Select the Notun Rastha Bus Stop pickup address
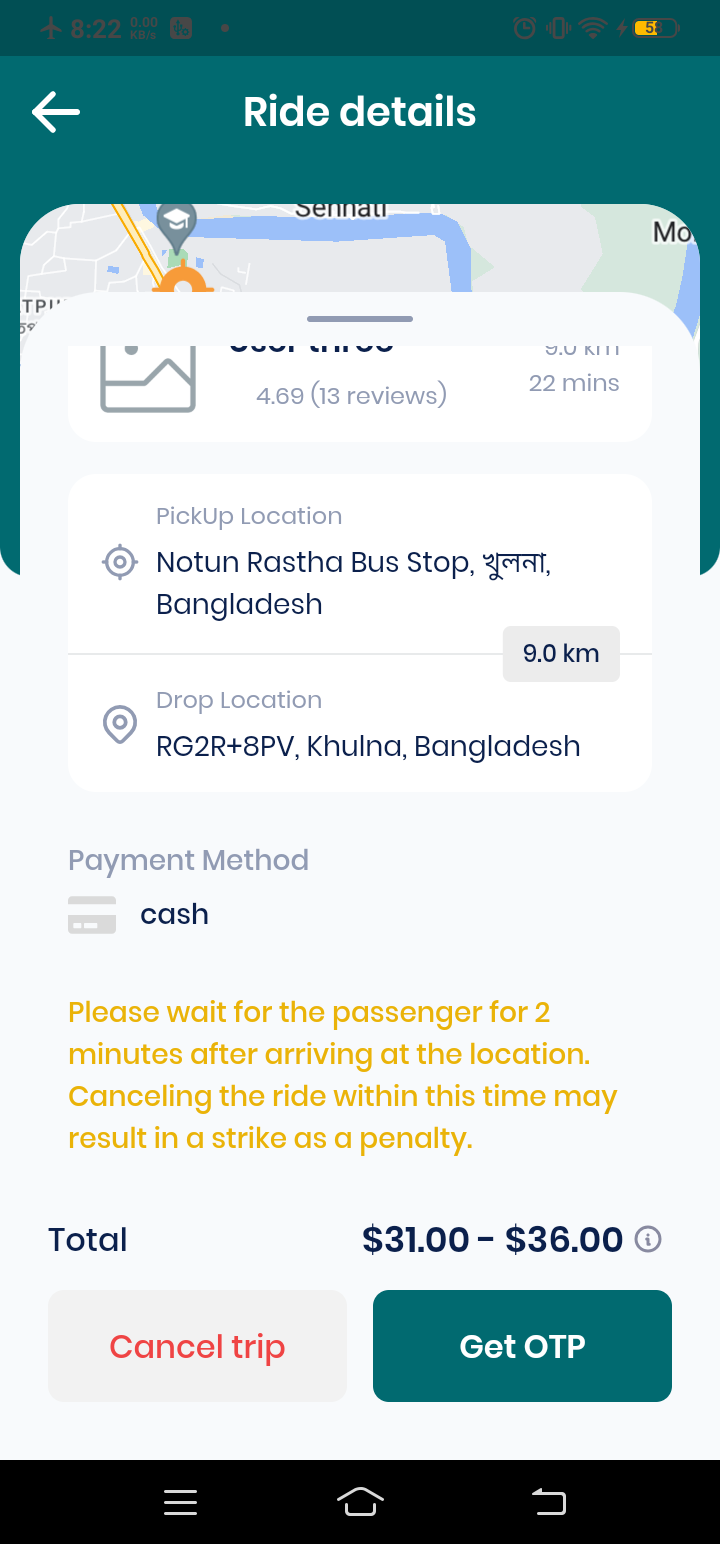This screenshot has height=1544, width=720. click(354, 583)
